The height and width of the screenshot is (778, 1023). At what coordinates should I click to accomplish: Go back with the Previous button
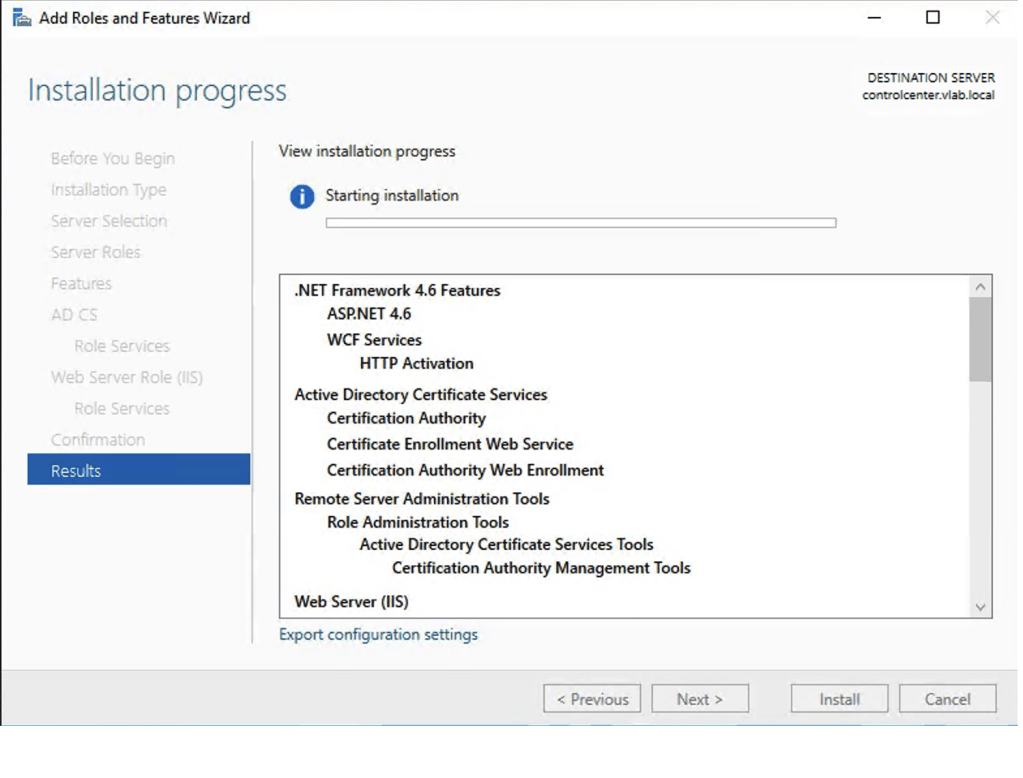[592, 699]
